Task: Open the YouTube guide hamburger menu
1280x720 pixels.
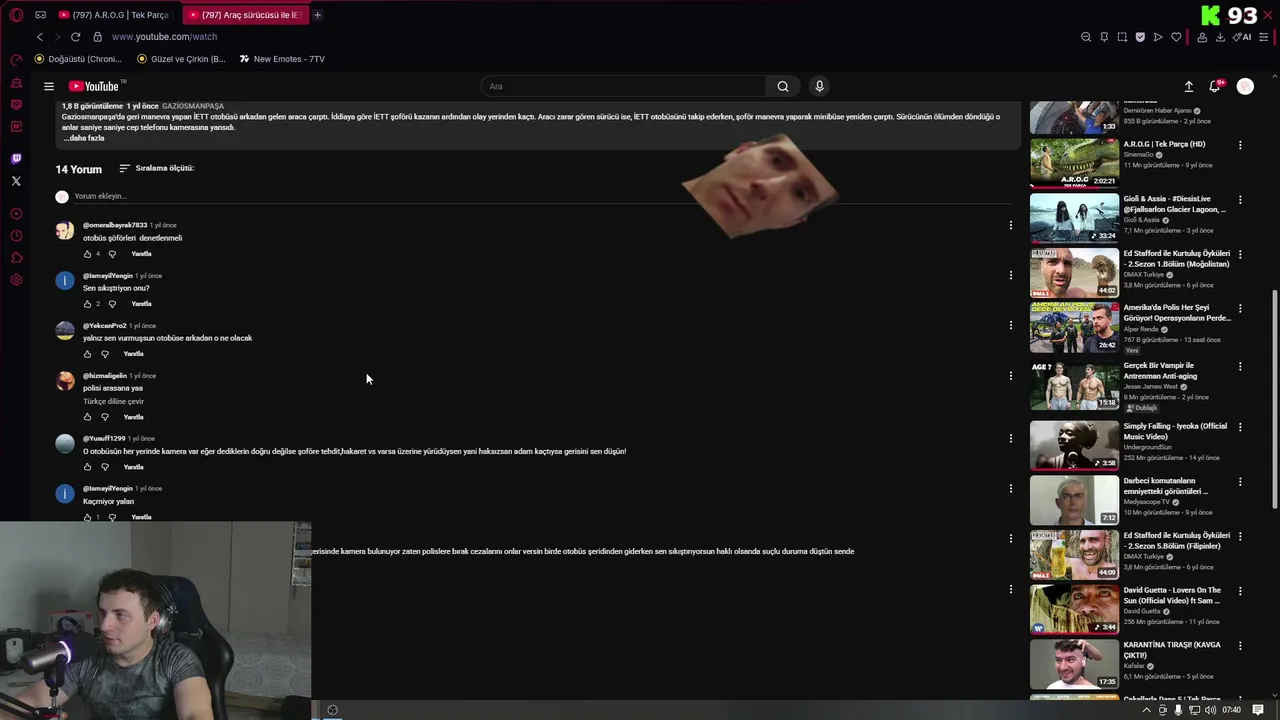Action: (48, 86)
